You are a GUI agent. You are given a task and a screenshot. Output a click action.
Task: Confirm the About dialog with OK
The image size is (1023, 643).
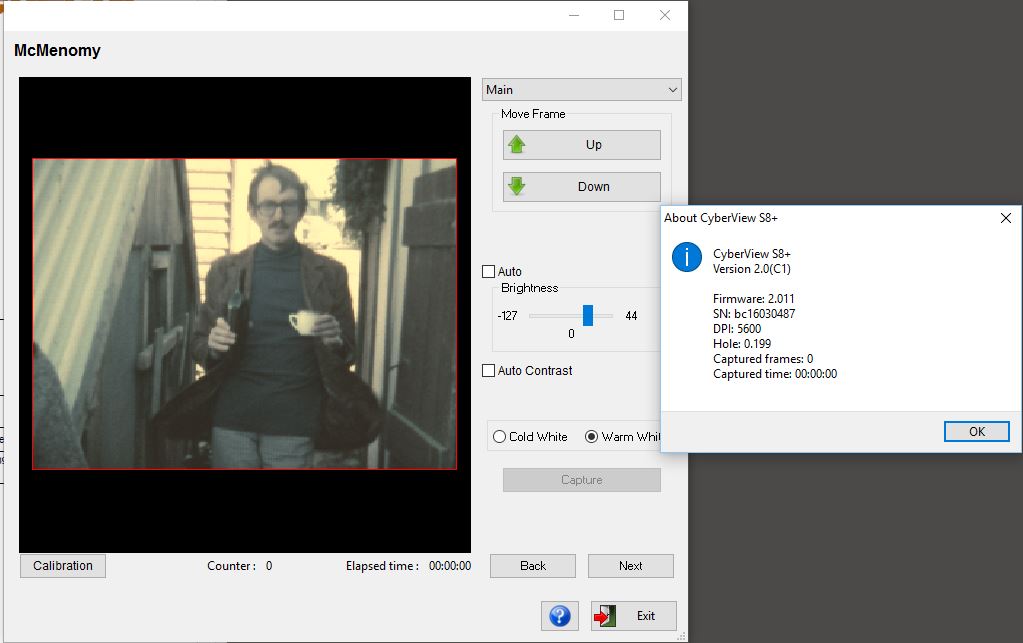(976, 432)
